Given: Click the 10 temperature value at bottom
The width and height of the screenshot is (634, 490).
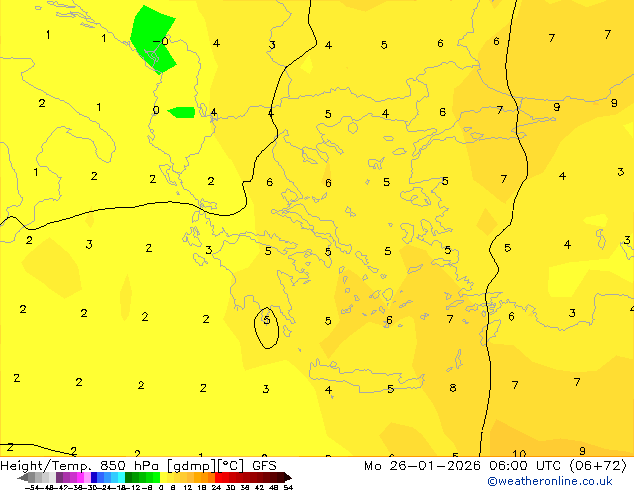Looking at the screenshot, I should tap(519, 454).
